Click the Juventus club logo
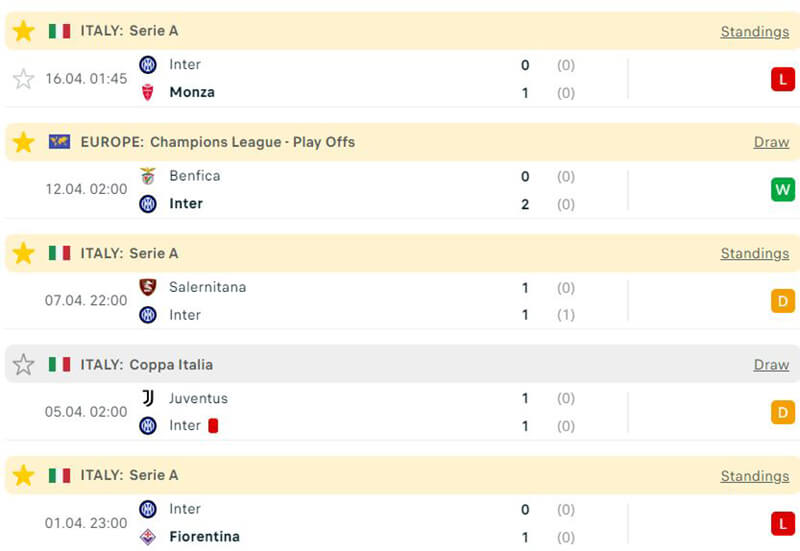This screenshot has width=800, height=551. (148, 398)
